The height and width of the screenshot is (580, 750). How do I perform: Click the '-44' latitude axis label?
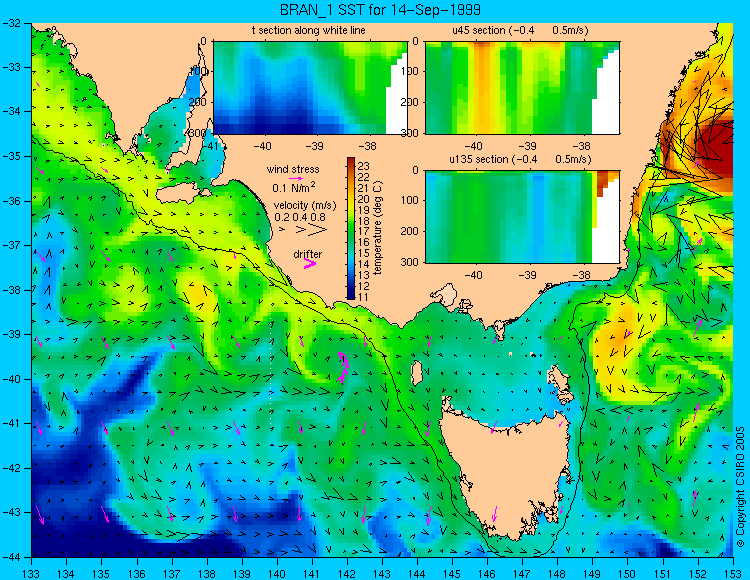(x=11, y=557)
